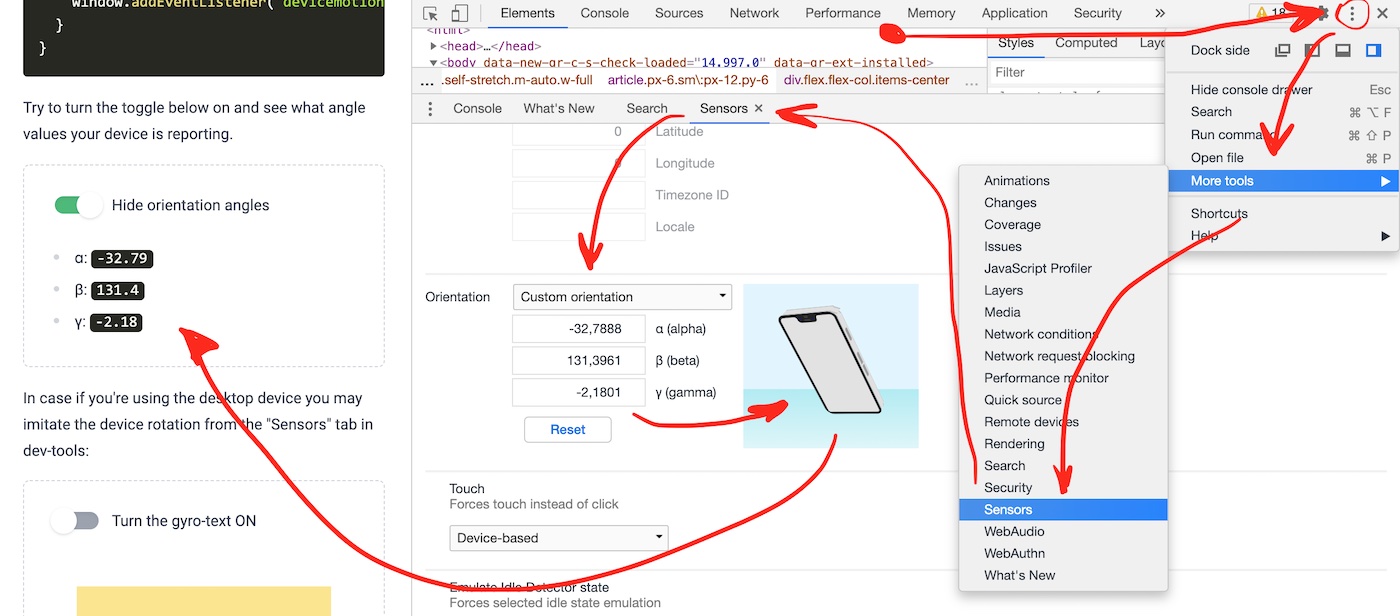1400x616 pixels.
Task: Toggle the device emulation mode icon
Action: (459, 13)
